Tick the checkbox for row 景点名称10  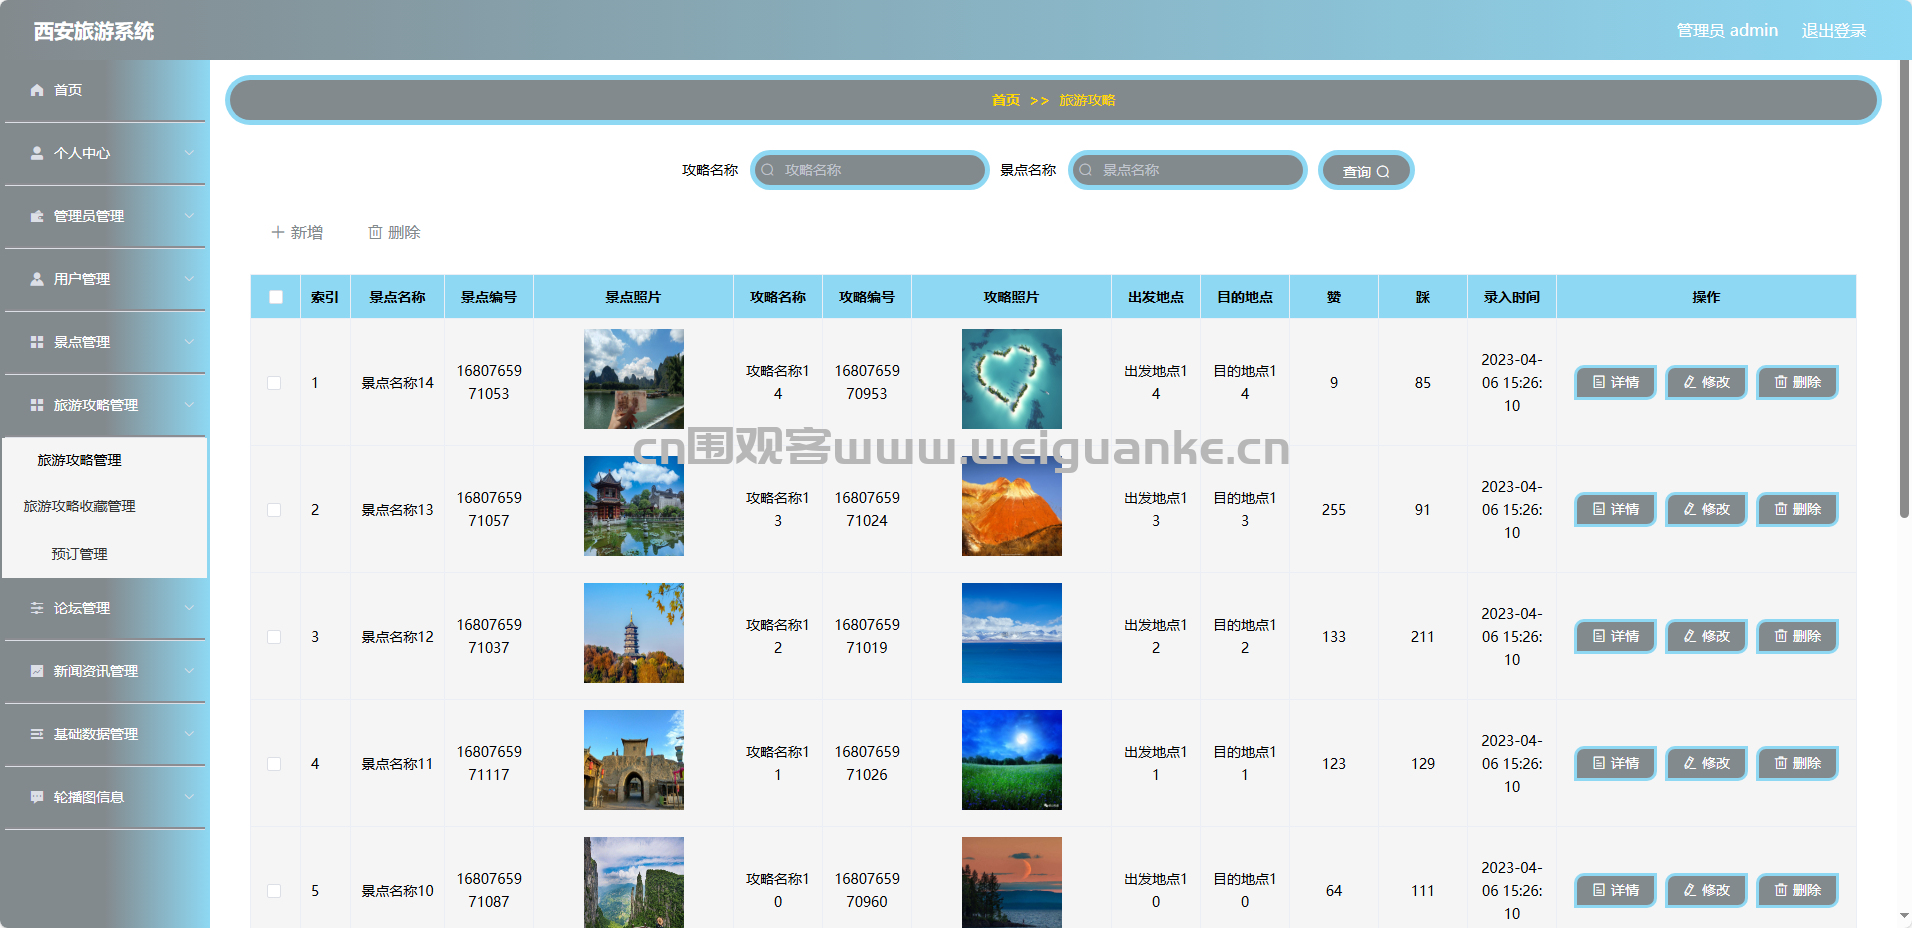(274, 891)
